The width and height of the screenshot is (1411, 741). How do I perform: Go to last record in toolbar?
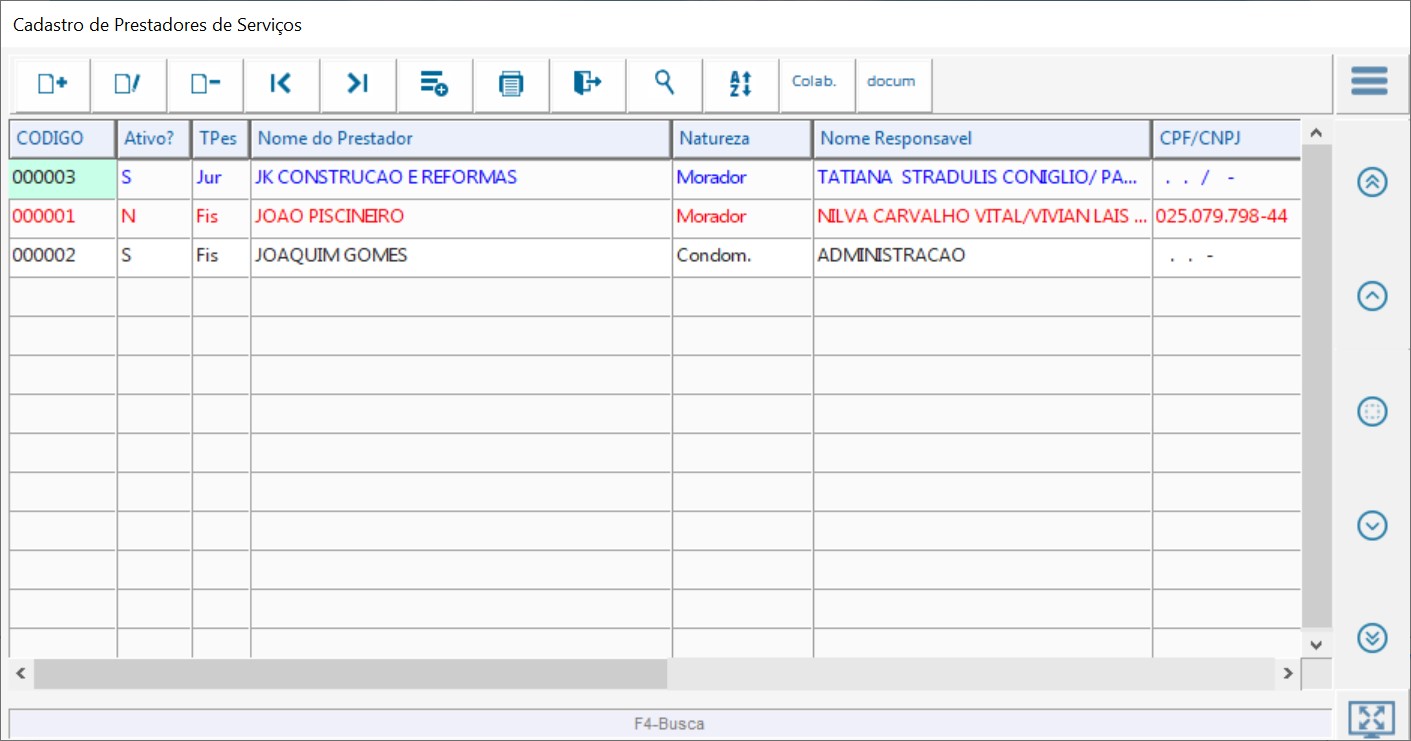pos(358,84)
